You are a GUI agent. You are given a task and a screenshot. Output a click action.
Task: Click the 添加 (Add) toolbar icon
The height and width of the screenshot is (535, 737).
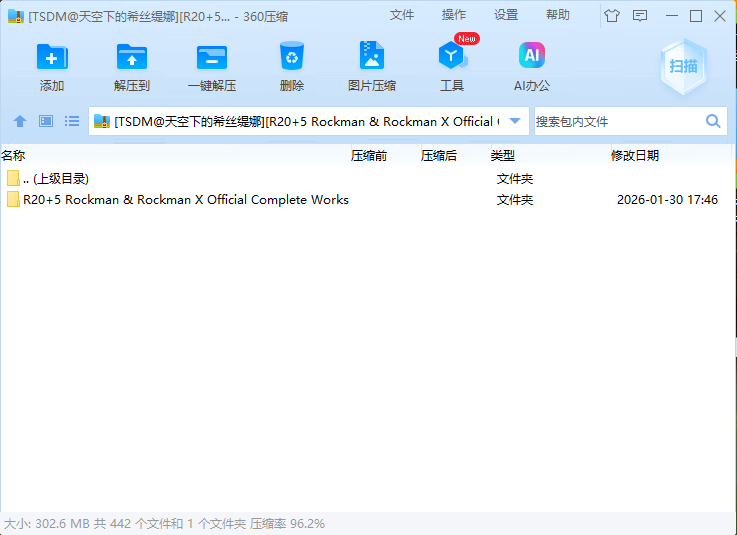52,57
